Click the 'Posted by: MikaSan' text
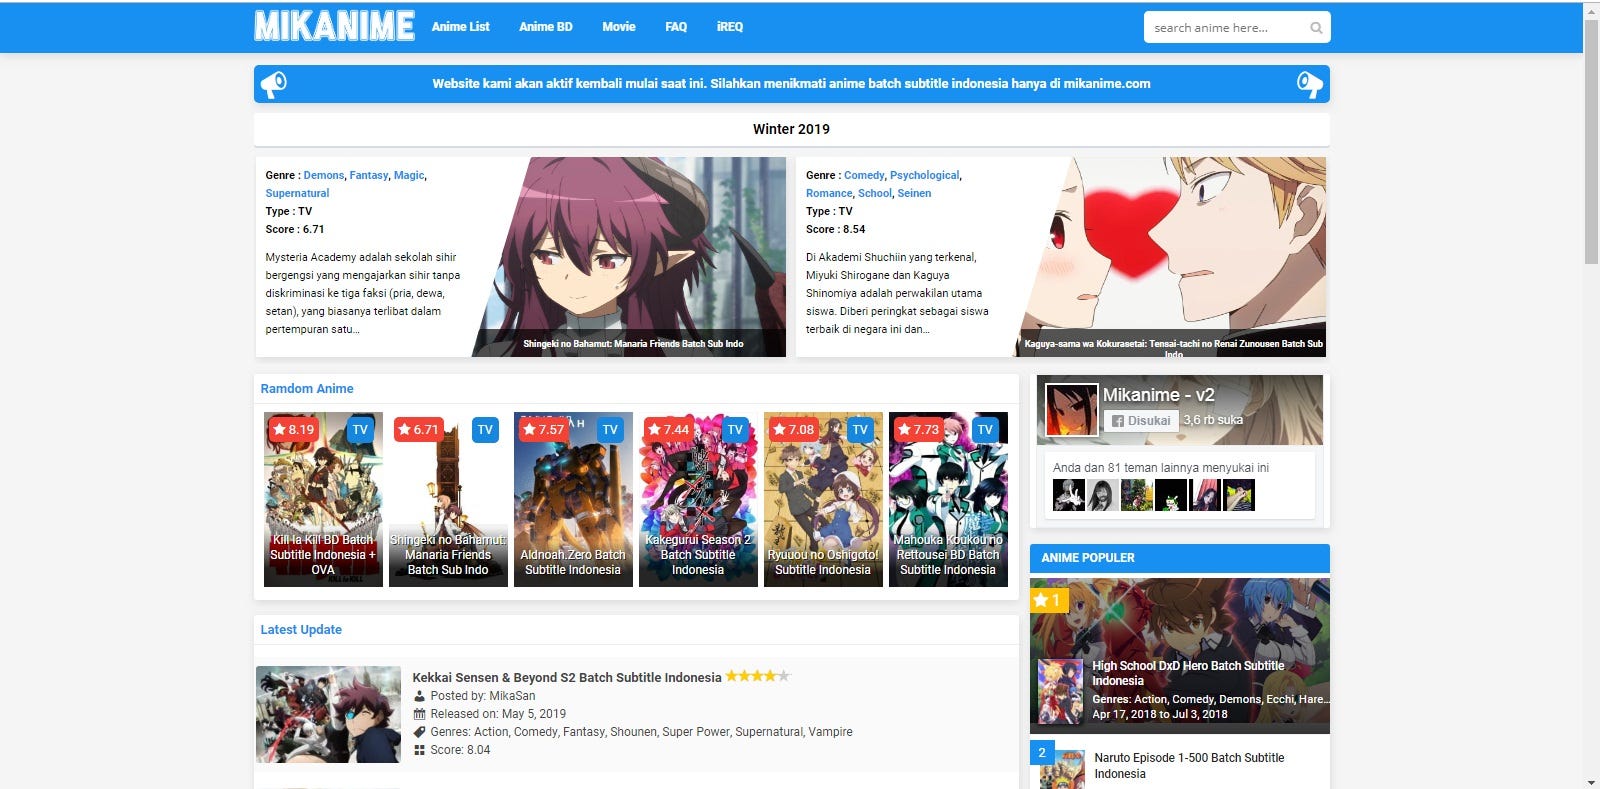Screen dimensions: 1600x789 [x=483, y=696]
